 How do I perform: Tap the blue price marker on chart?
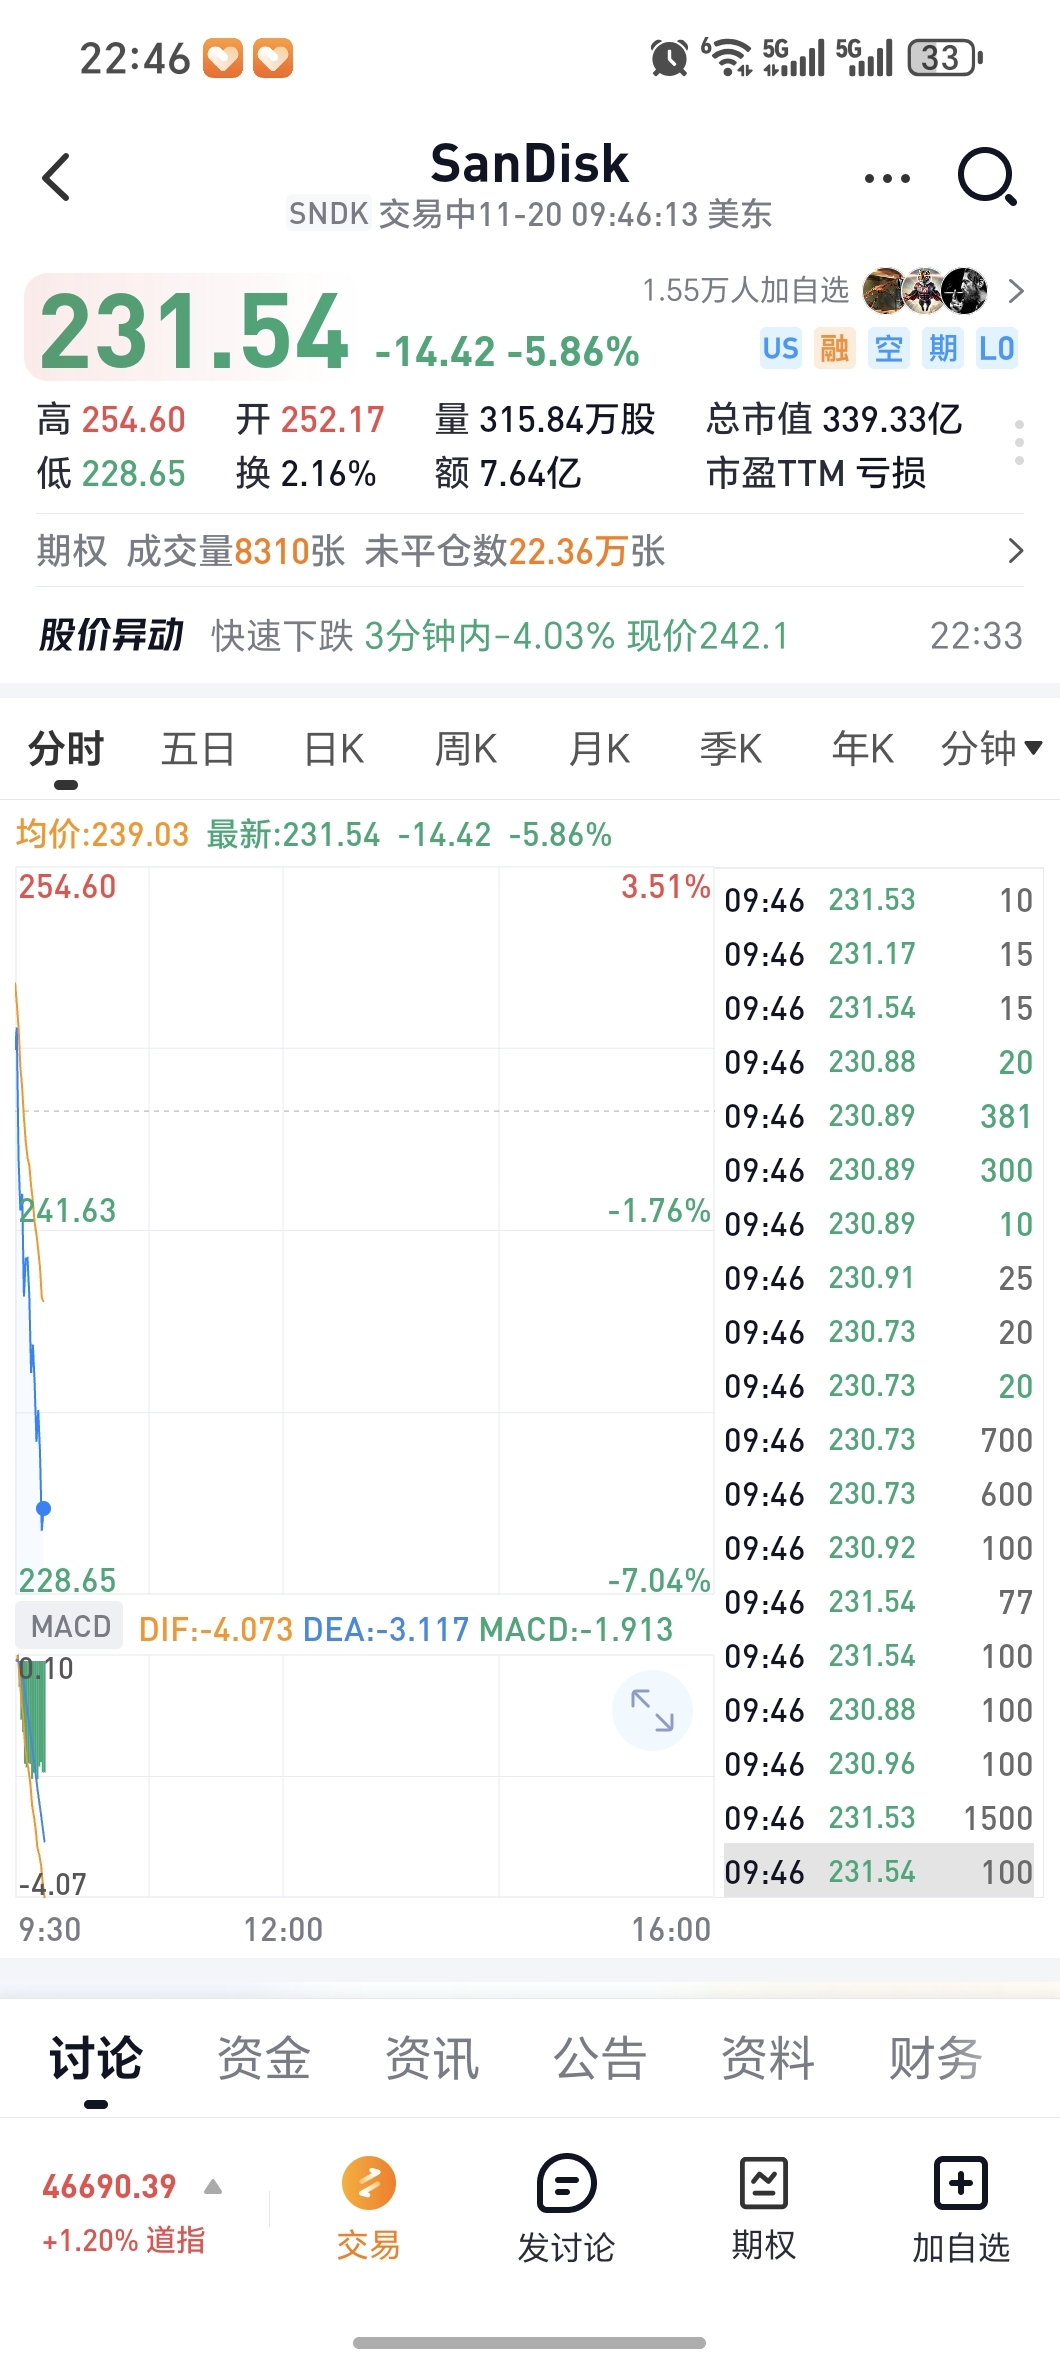click(x=43, y=1508)
